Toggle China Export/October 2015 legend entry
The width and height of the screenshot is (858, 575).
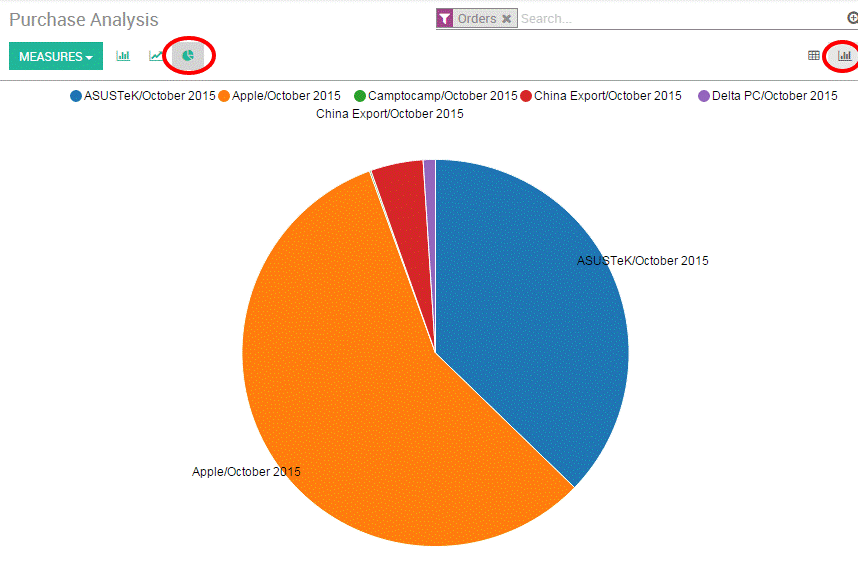(x=601, y=96)
